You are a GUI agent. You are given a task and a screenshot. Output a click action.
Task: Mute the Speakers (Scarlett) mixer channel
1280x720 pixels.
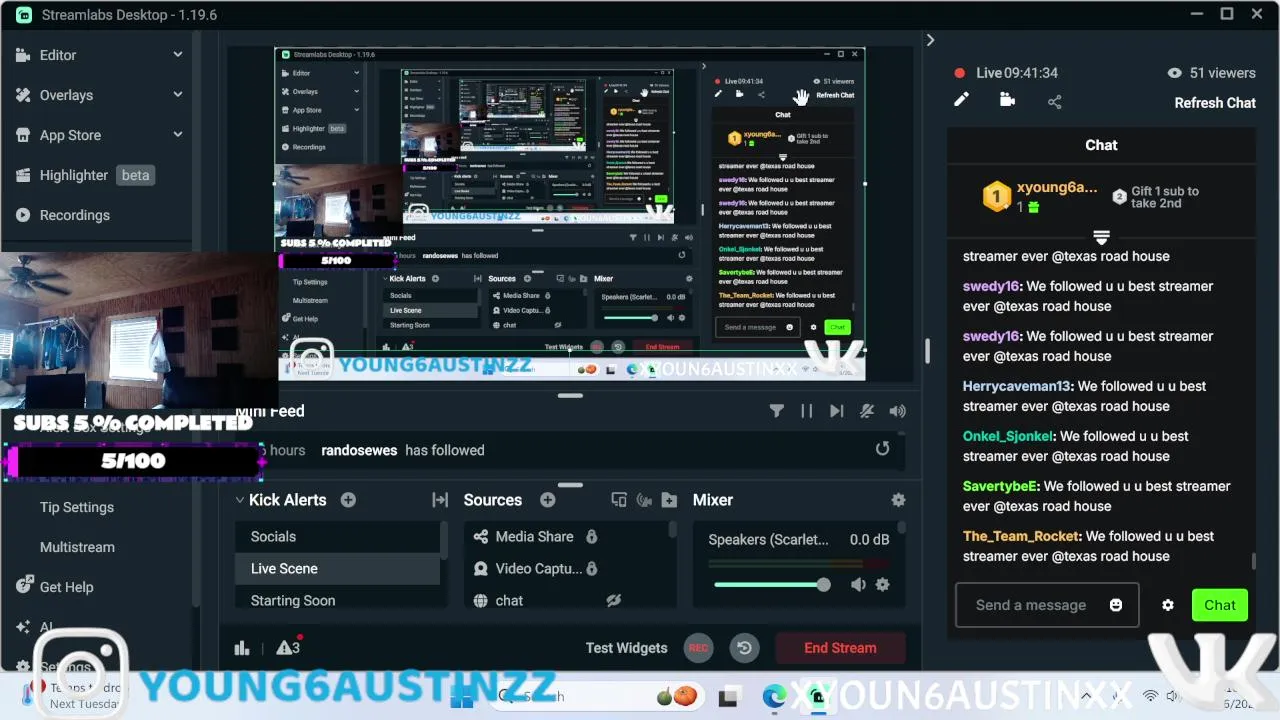(858, 585)
